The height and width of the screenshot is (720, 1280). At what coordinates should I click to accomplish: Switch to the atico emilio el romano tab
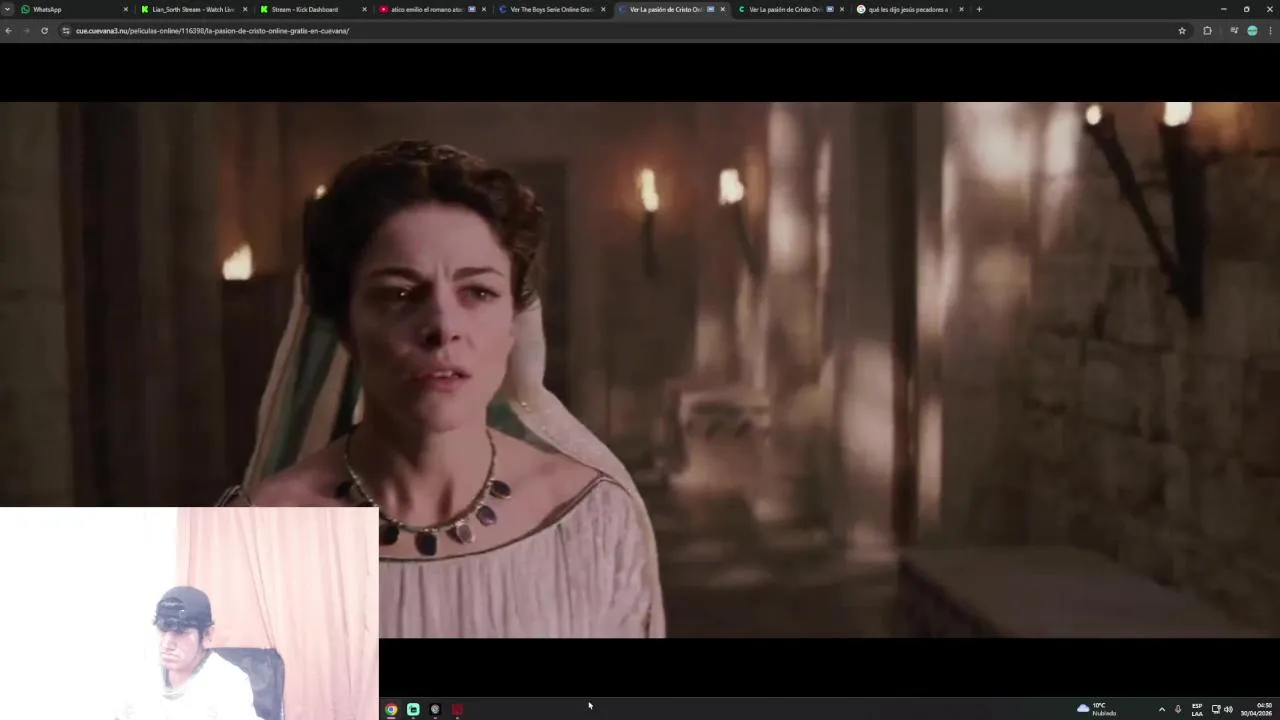pos(432,9)
